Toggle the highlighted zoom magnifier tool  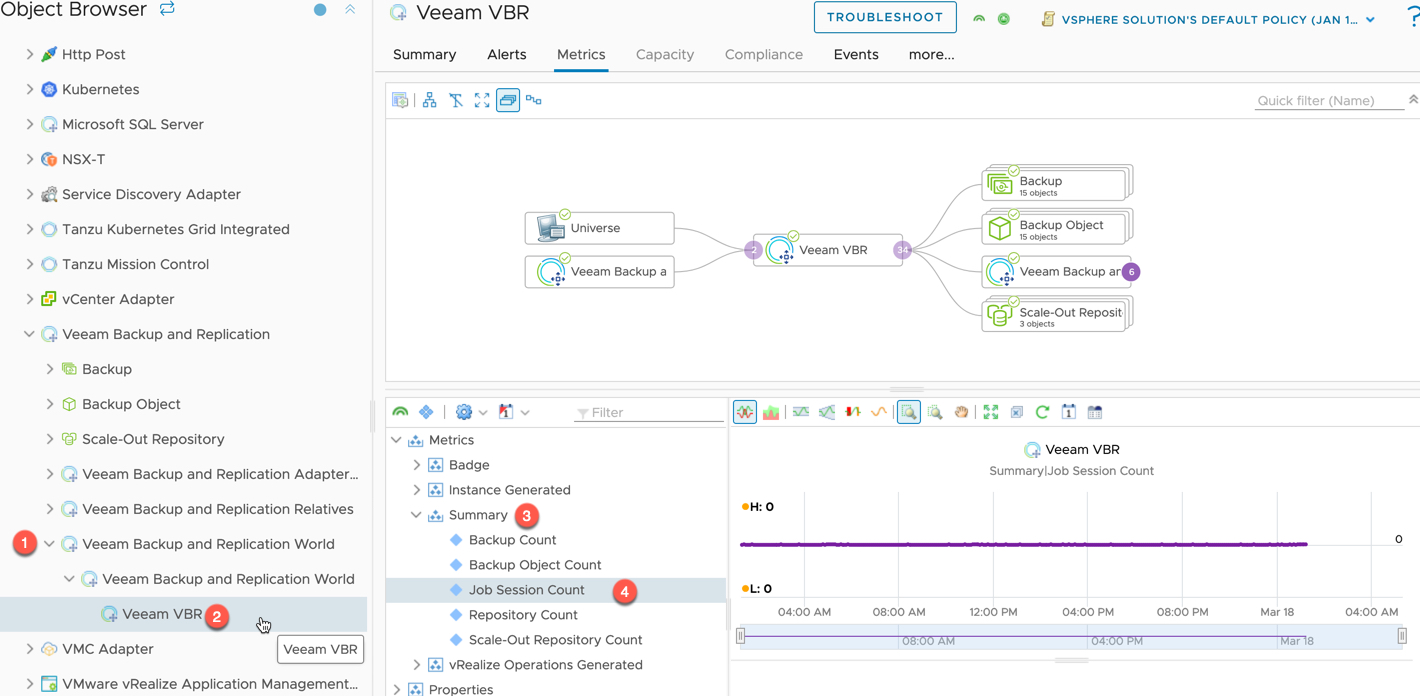(908, 412)
